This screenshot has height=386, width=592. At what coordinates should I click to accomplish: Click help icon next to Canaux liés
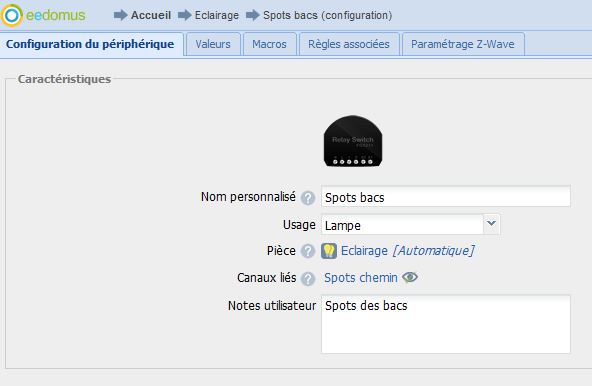coord(308,279)
